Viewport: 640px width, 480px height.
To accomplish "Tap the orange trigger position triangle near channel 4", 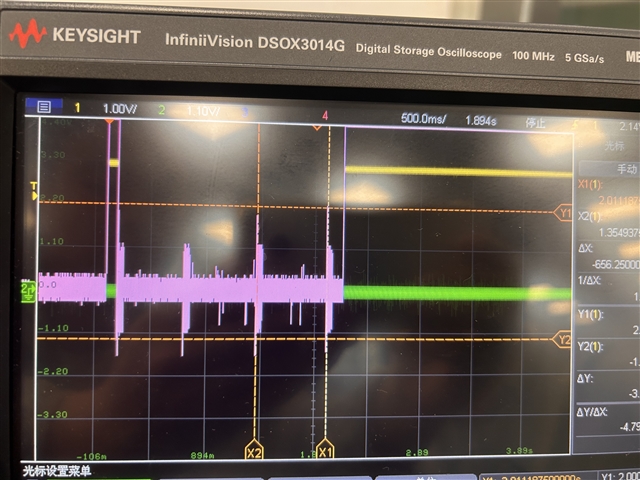I will [x=317, y=128].
